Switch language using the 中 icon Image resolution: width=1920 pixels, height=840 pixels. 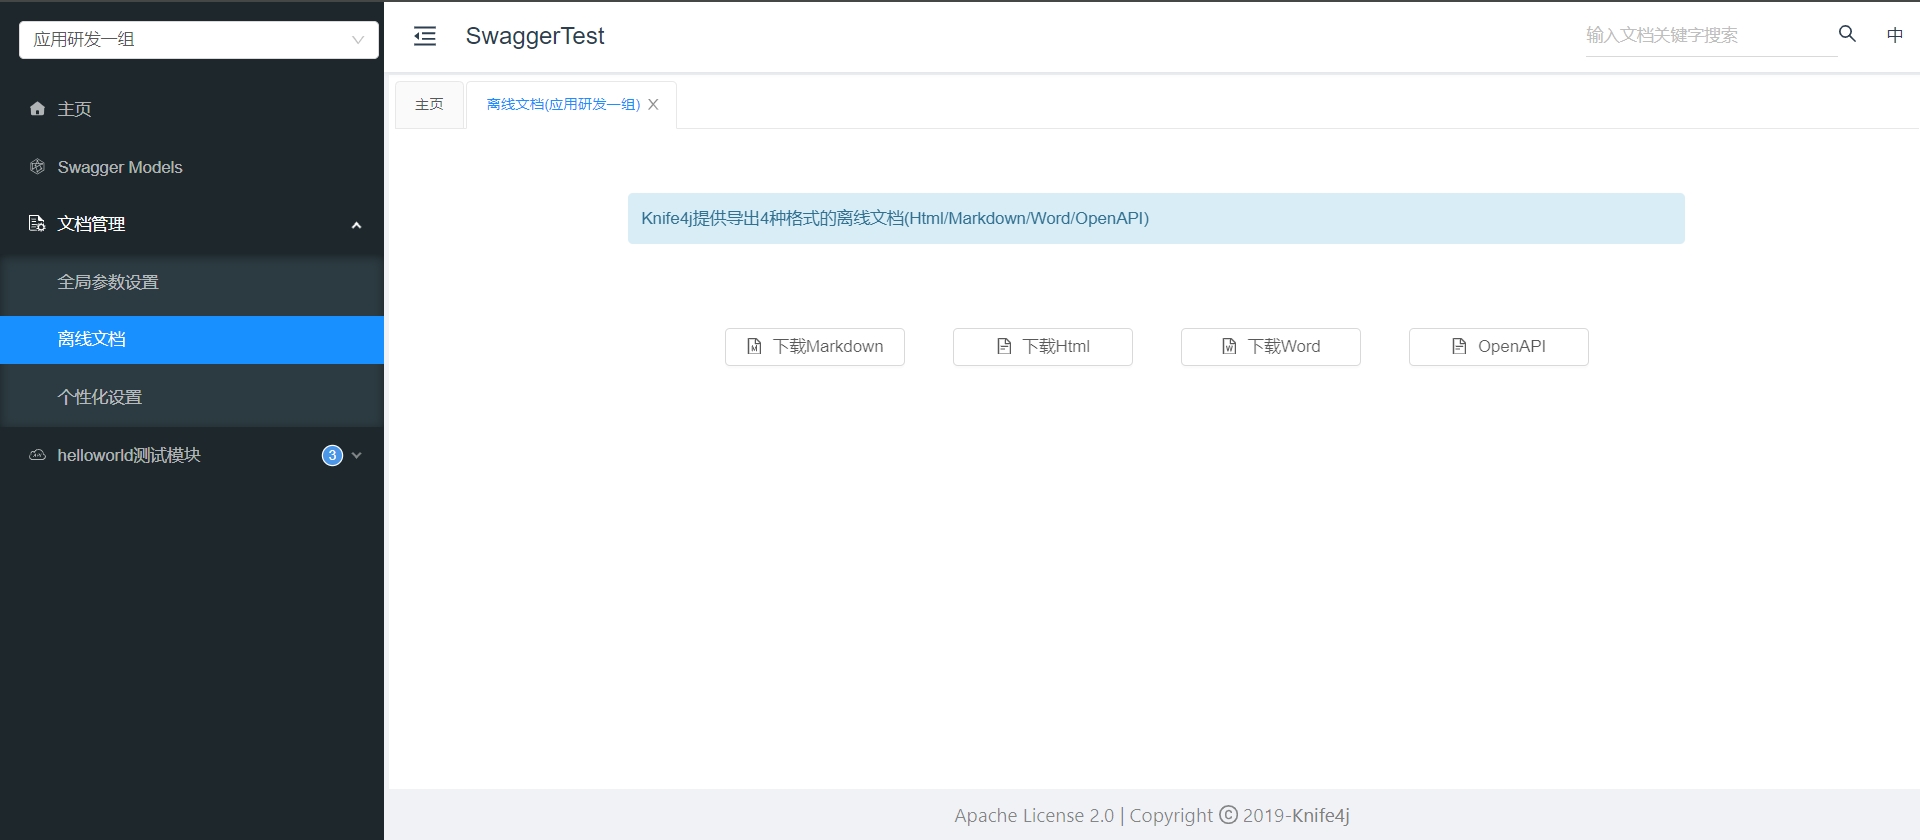tap(1894, 36)
